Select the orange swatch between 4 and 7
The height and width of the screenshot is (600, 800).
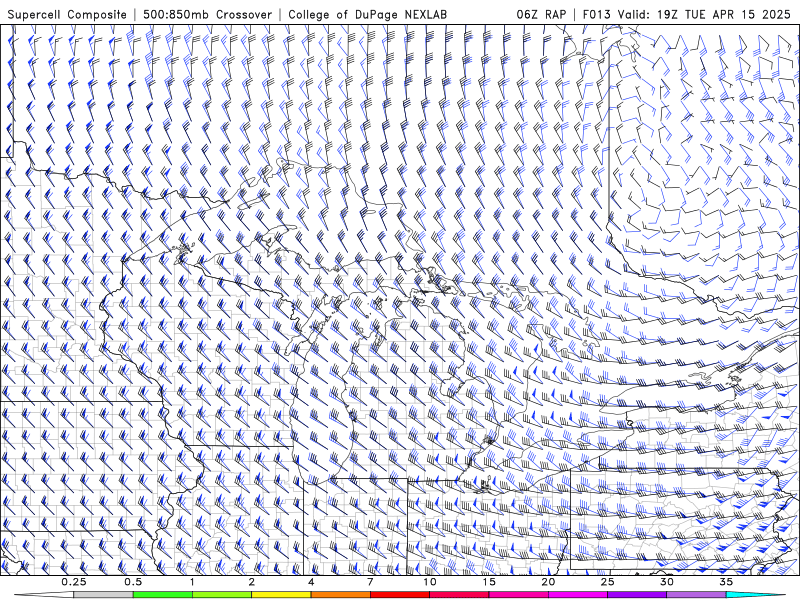coord(340,595)
